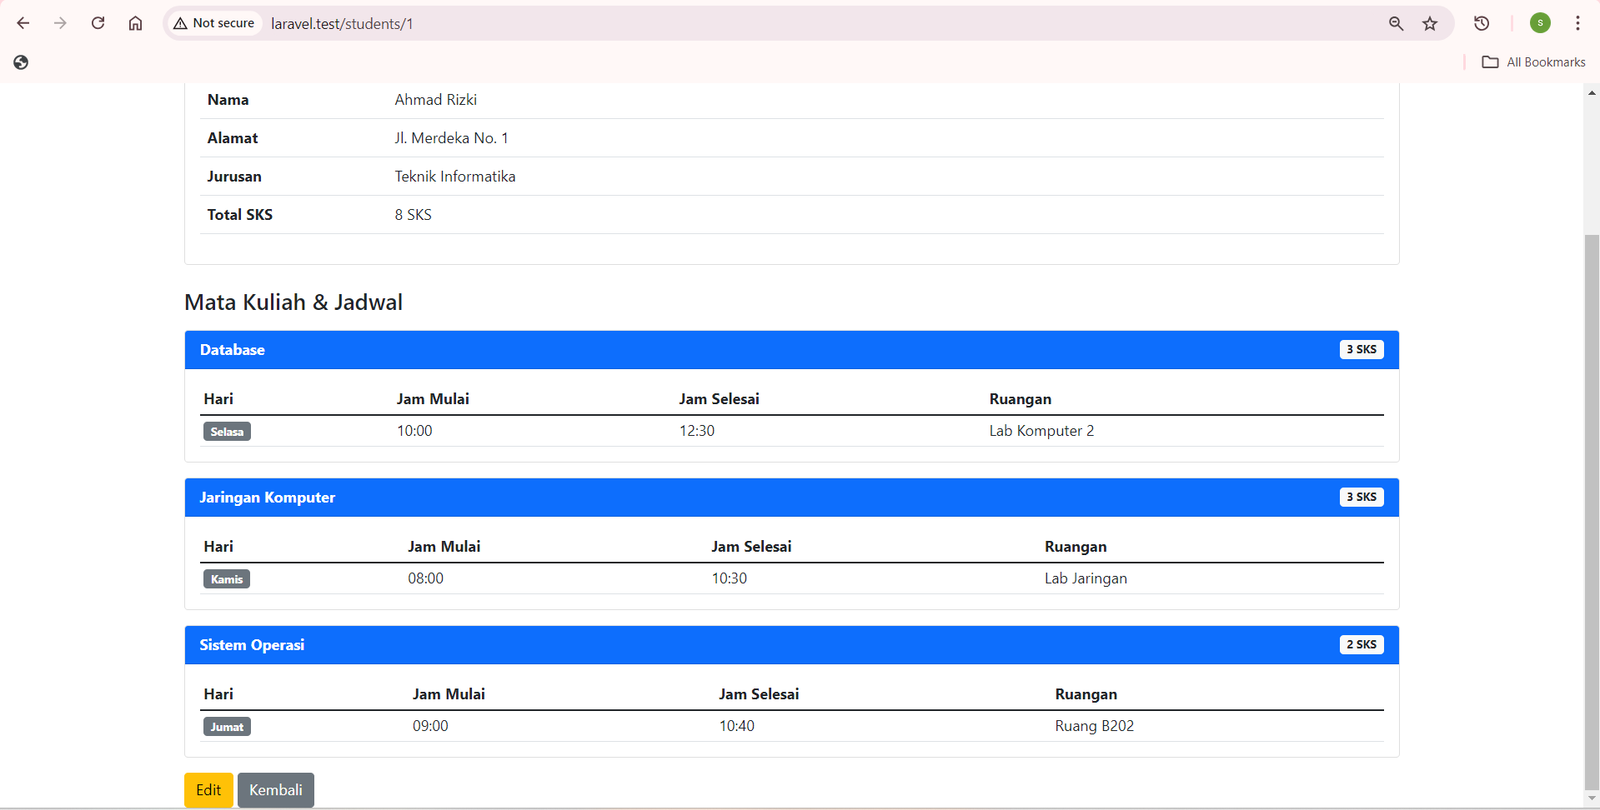Open the browser home page icon
Screen dimensions: 1600x810
136,23
